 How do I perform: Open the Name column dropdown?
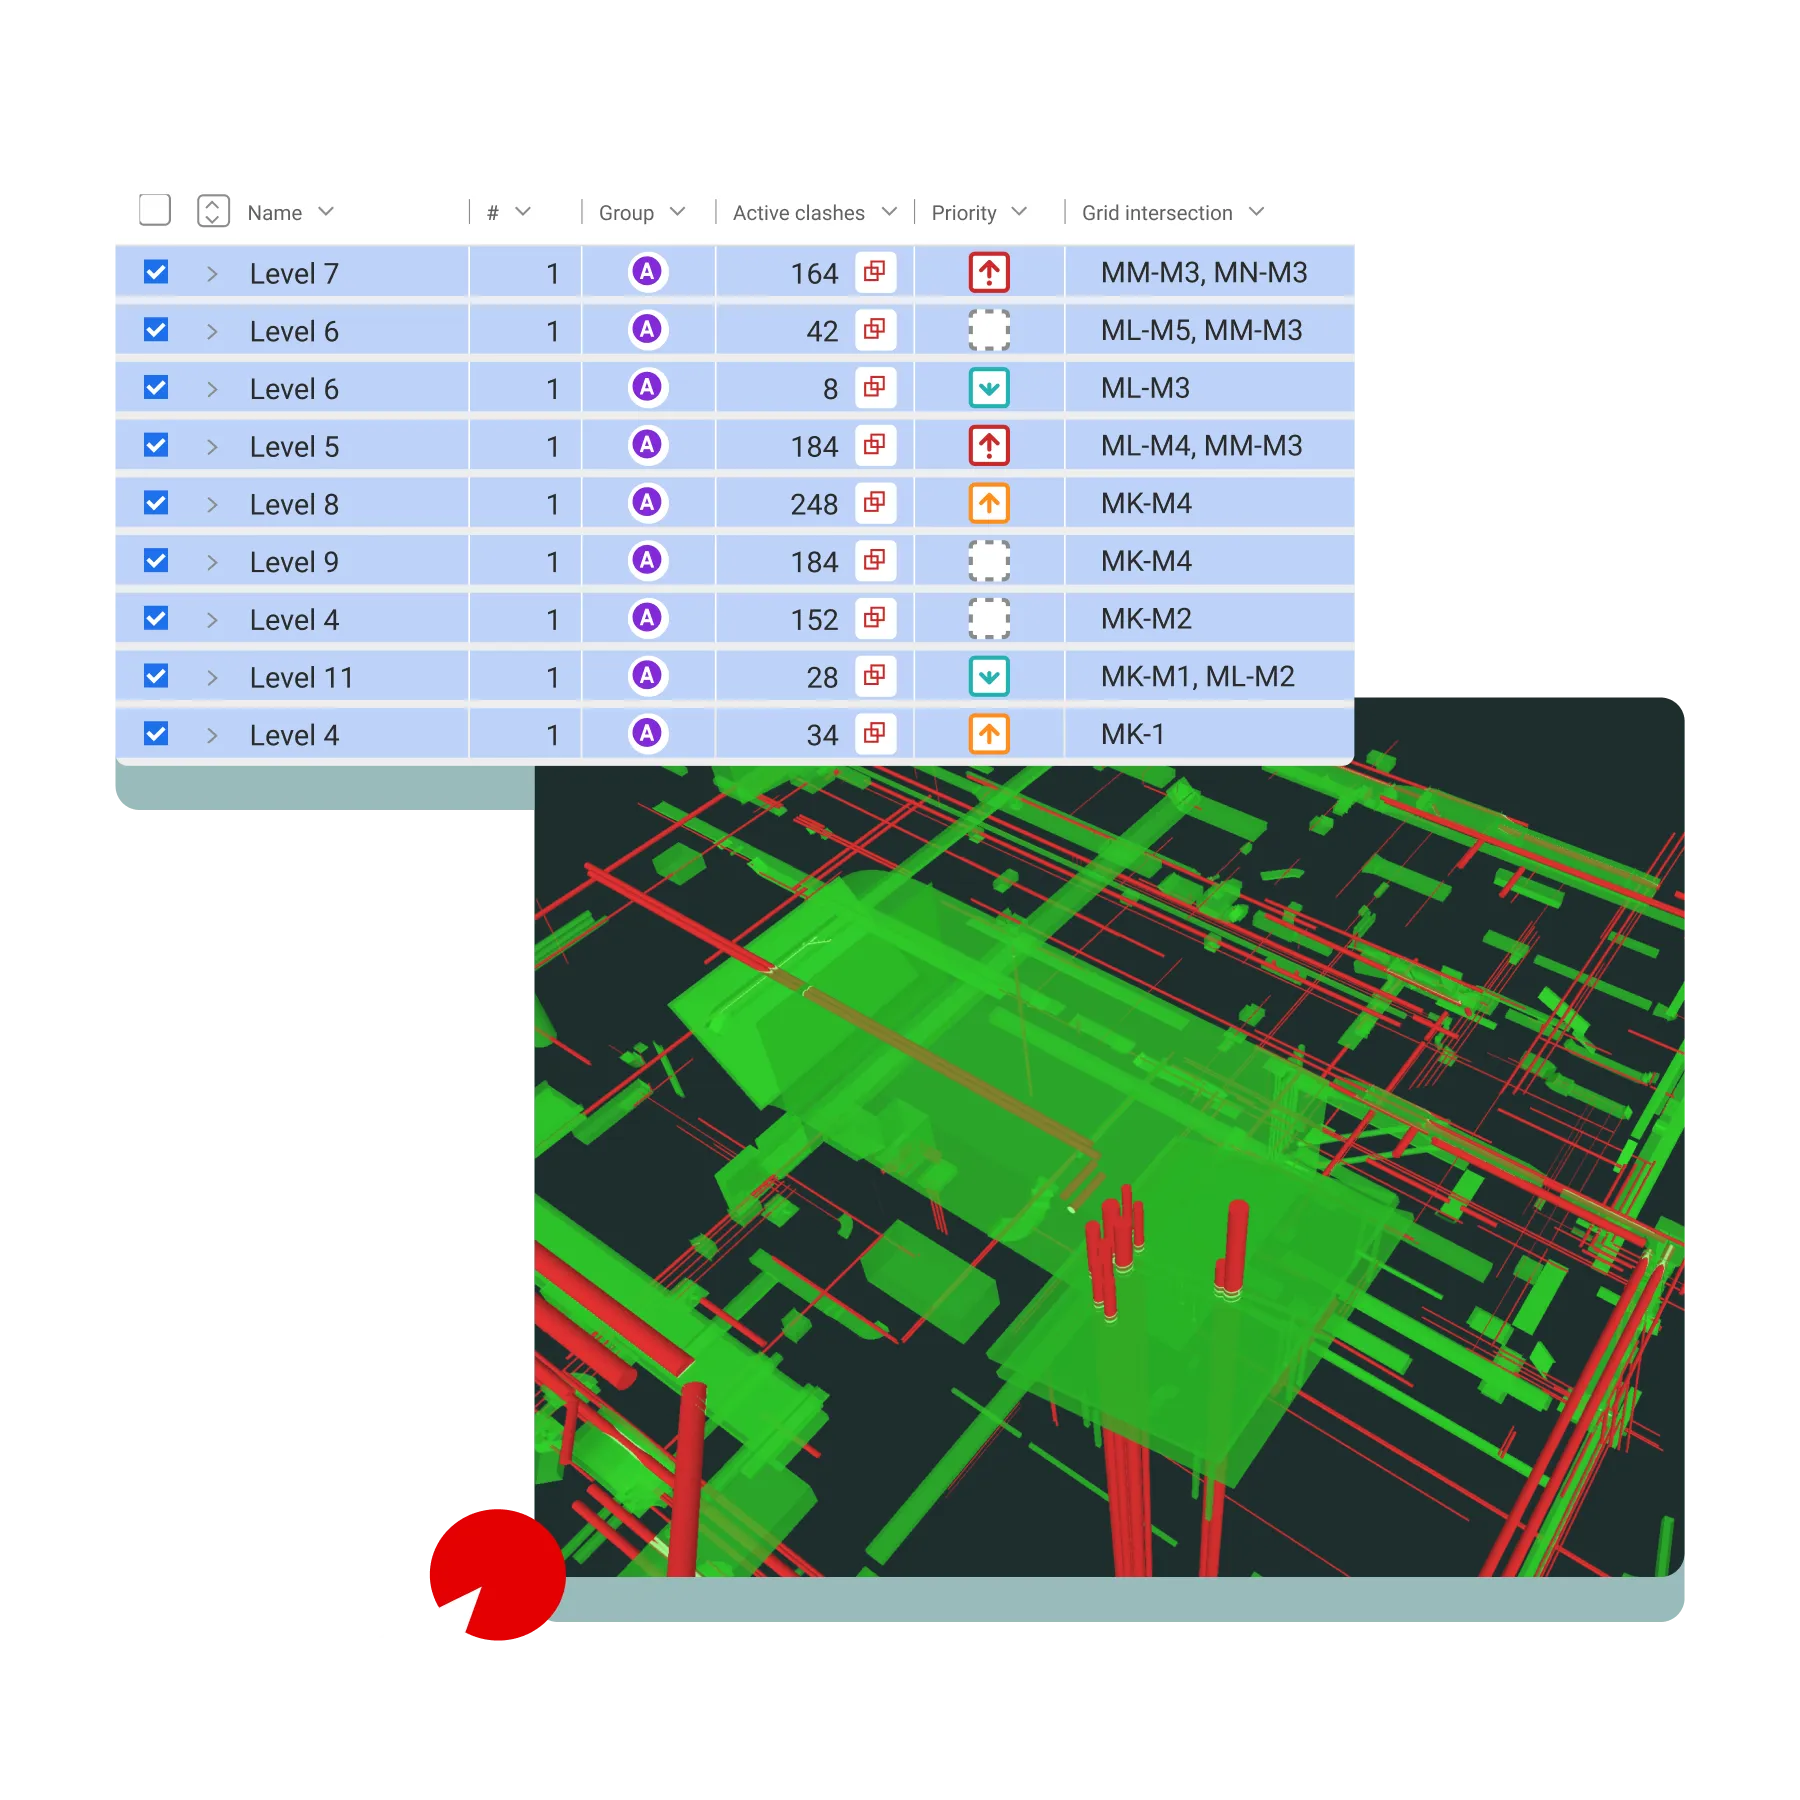pyautogui.click(x=327, y=212)
